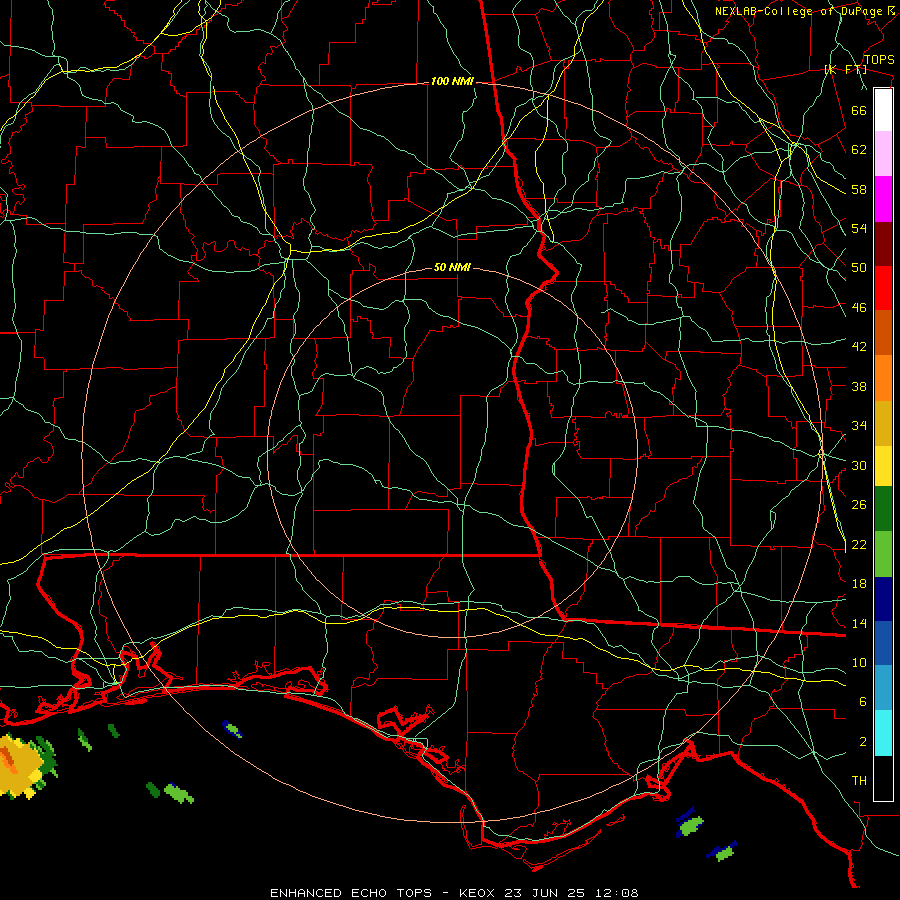Pick the light green legend swatch
The image size is (900, 900).
pyautogui.click(x=883, y=554)
